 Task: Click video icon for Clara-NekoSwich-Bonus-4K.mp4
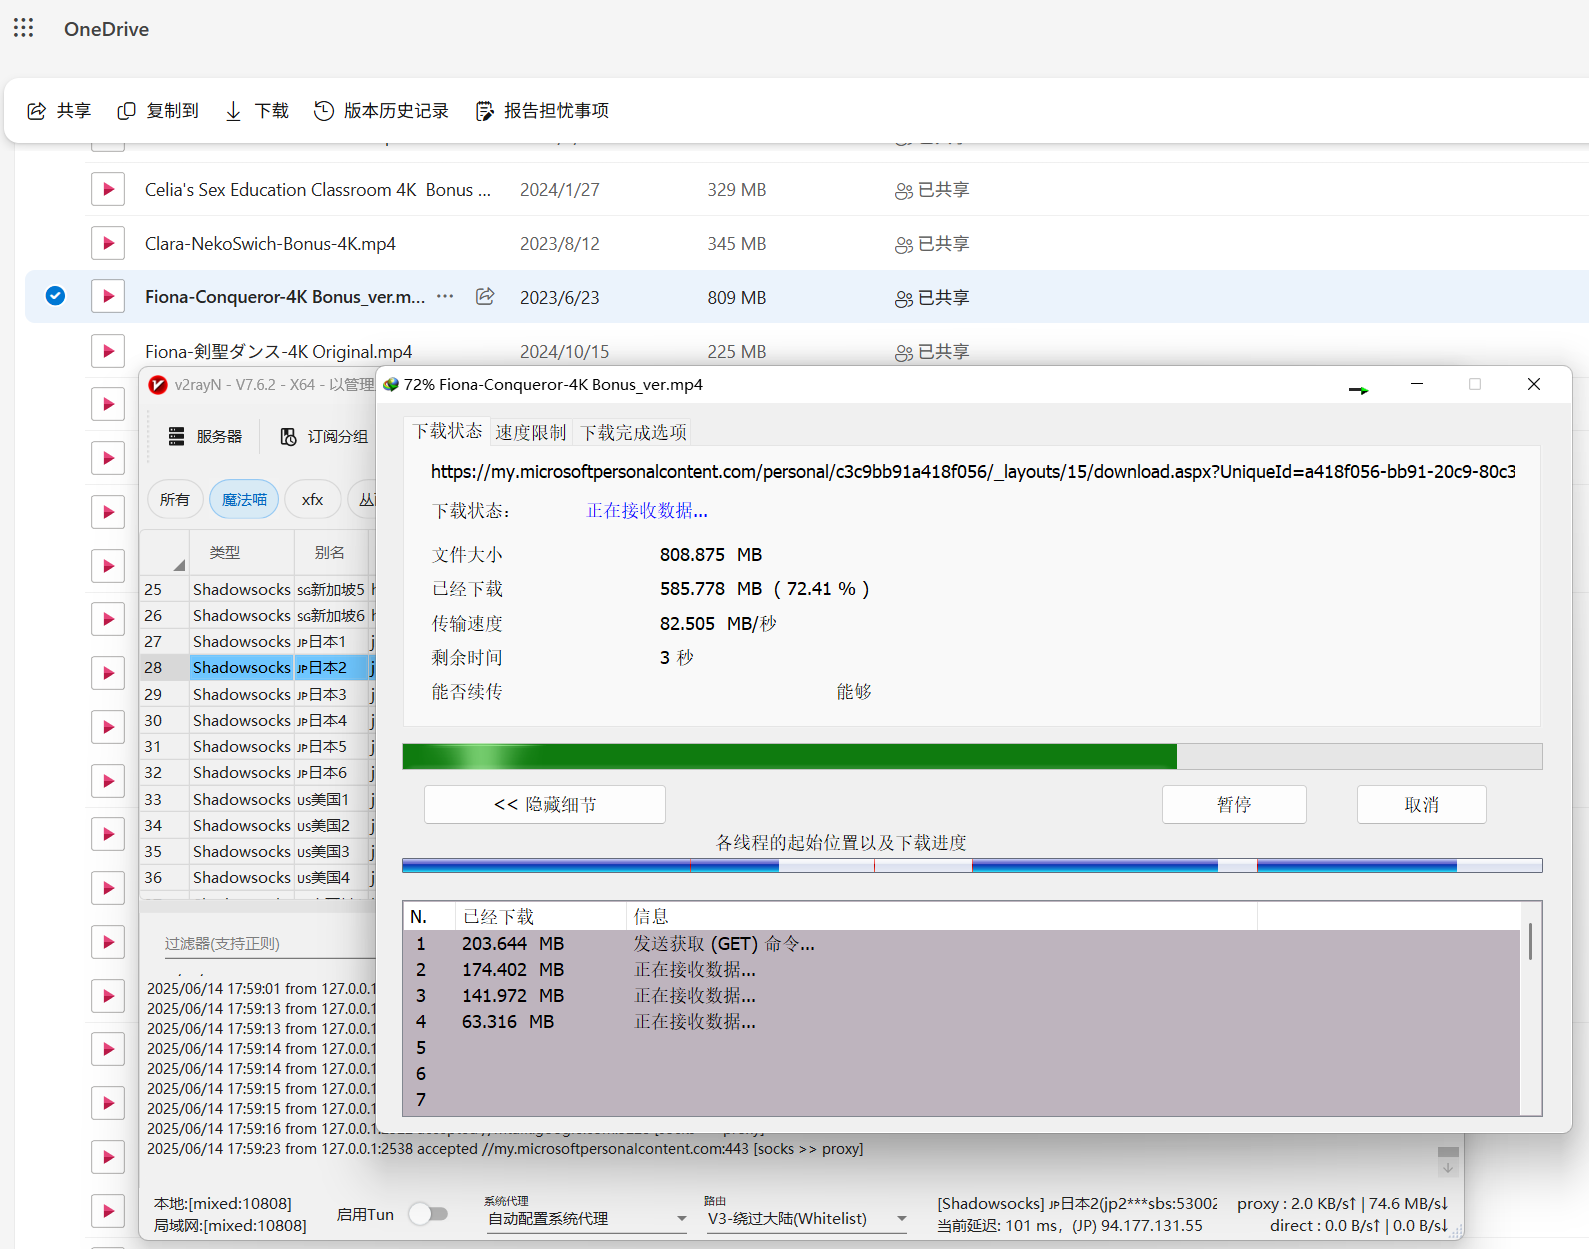108,243
